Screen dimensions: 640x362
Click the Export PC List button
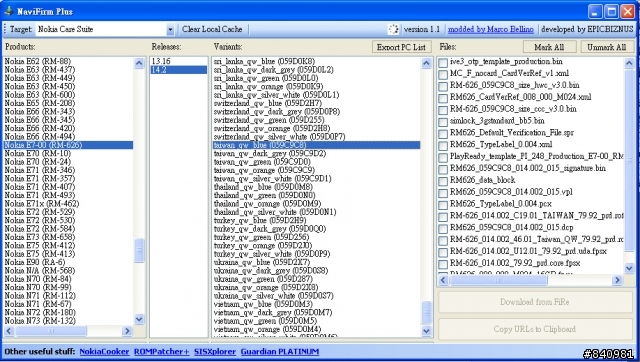coord(401,47)
